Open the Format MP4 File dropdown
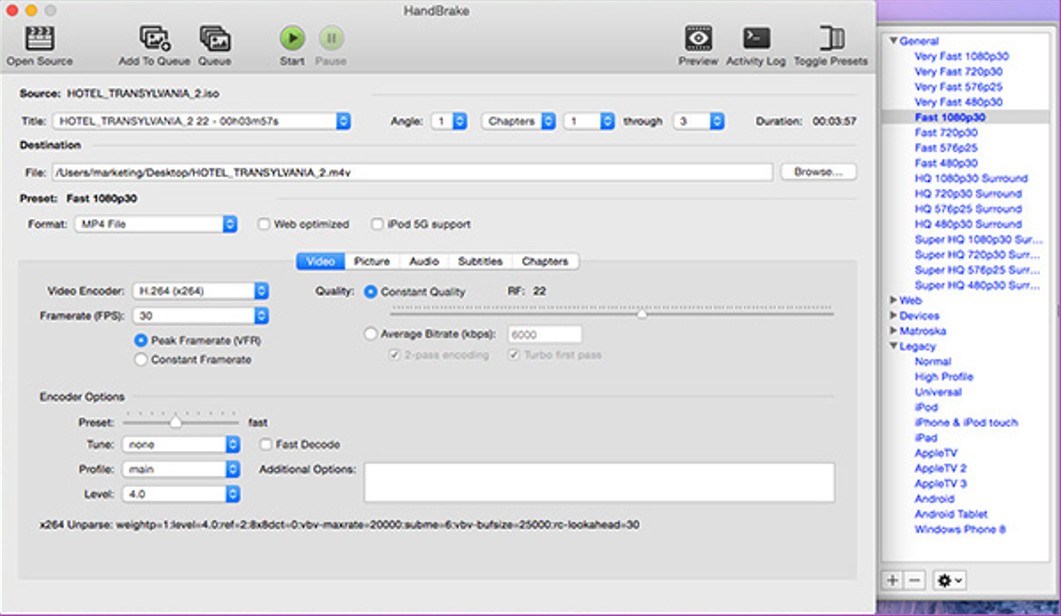Viewport: 1061px width, 616px height. tap(156, 224)
